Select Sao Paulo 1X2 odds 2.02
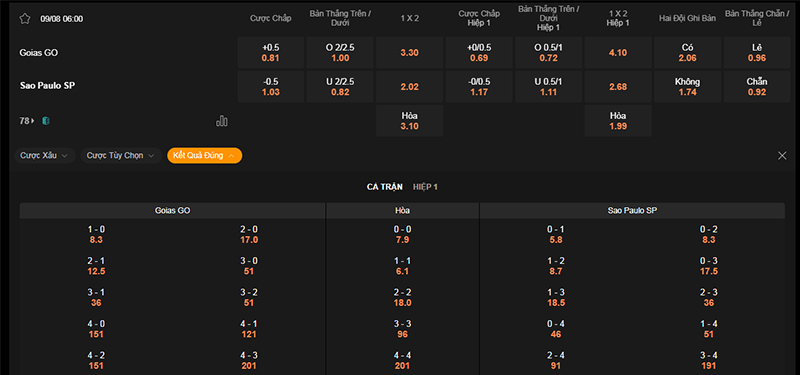The image size is (800, 375). pos(410,87)
